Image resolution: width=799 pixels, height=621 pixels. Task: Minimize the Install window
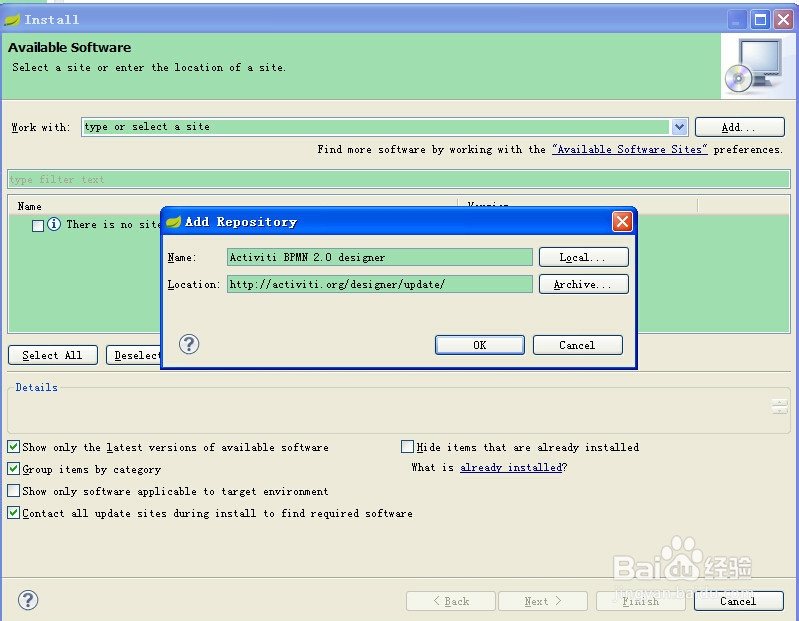[736, 20]
